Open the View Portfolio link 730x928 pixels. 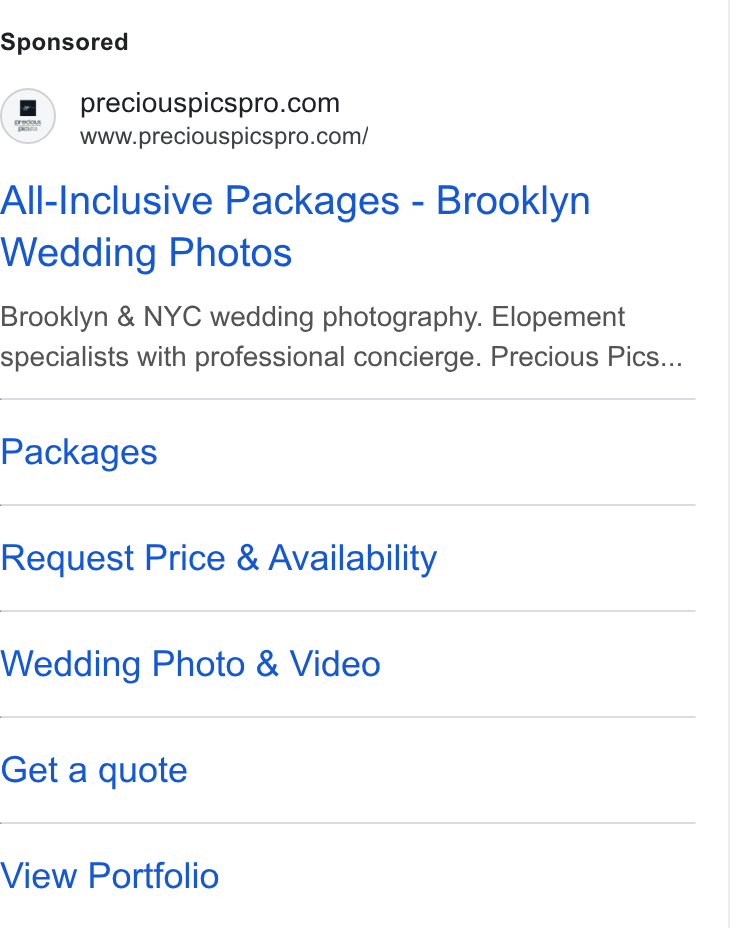pyautogui.click(x=110, y=875)
